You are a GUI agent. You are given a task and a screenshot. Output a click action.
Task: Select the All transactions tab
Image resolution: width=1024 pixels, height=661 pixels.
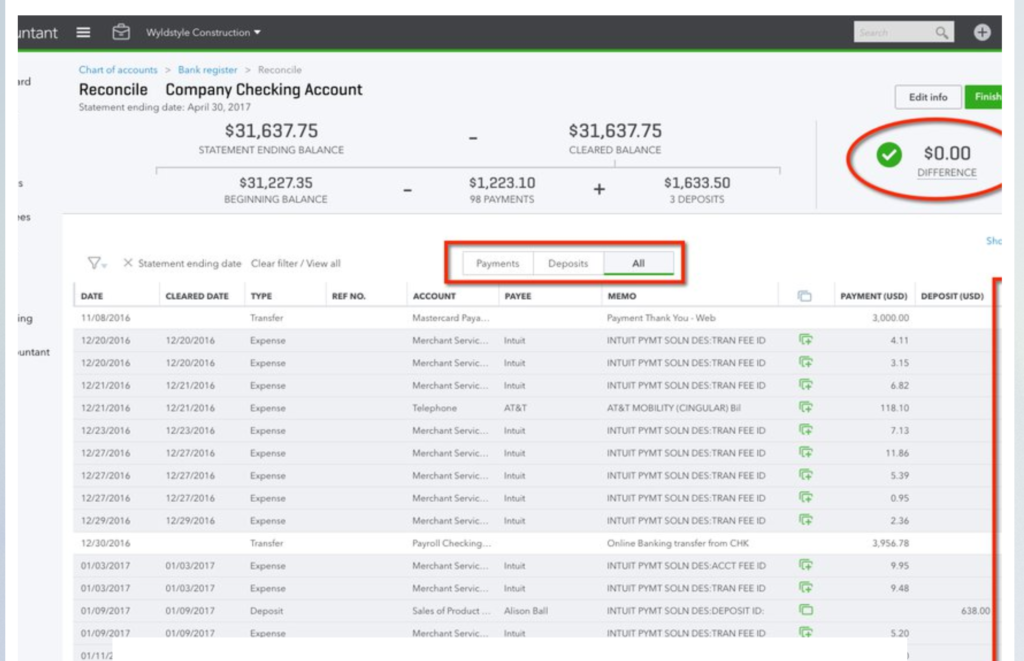638,264
